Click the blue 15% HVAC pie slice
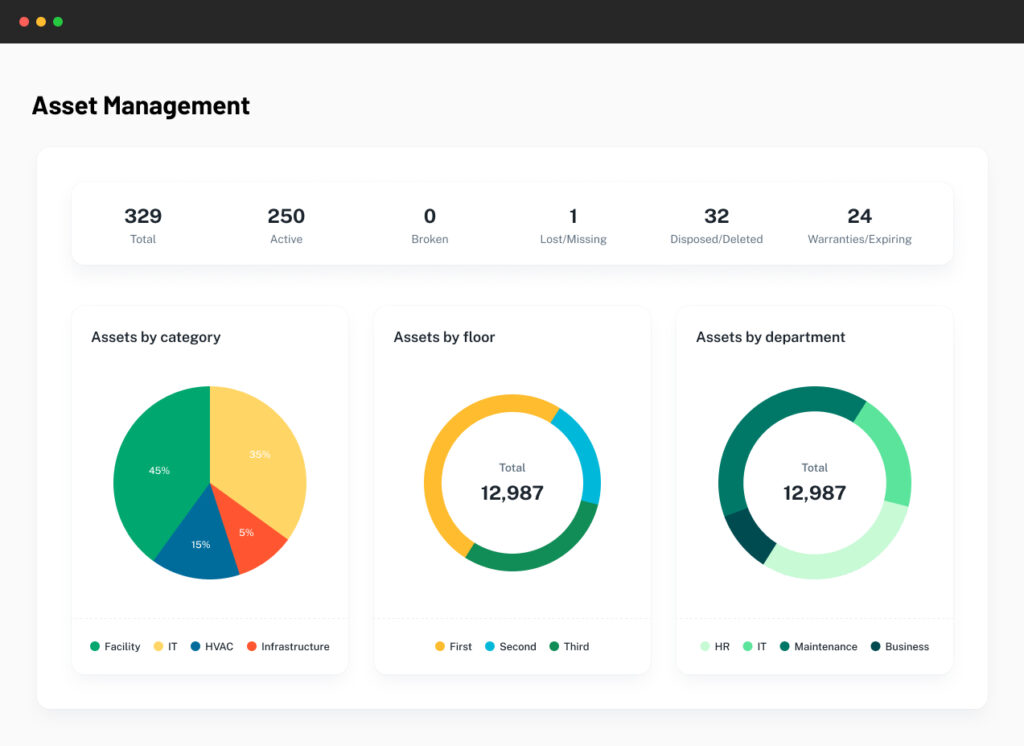 (x=200, y=545)
